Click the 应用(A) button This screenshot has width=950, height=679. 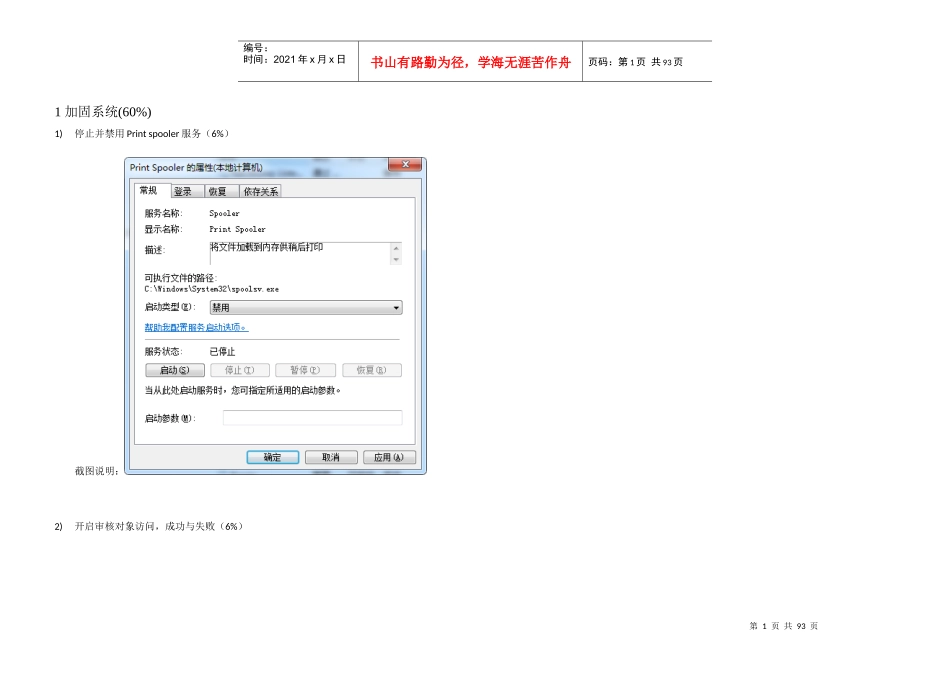pos(389,457)
